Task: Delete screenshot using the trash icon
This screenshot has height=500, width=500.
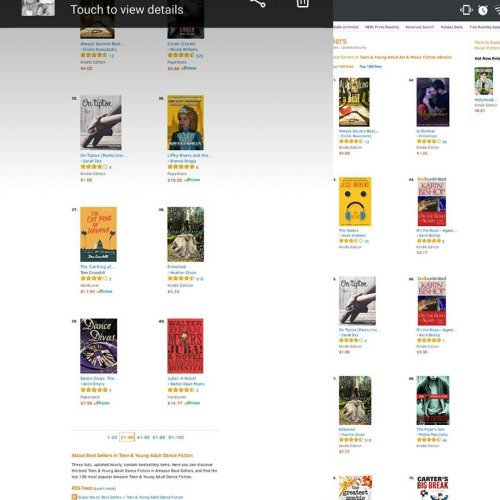Action: tap(302, 3)
